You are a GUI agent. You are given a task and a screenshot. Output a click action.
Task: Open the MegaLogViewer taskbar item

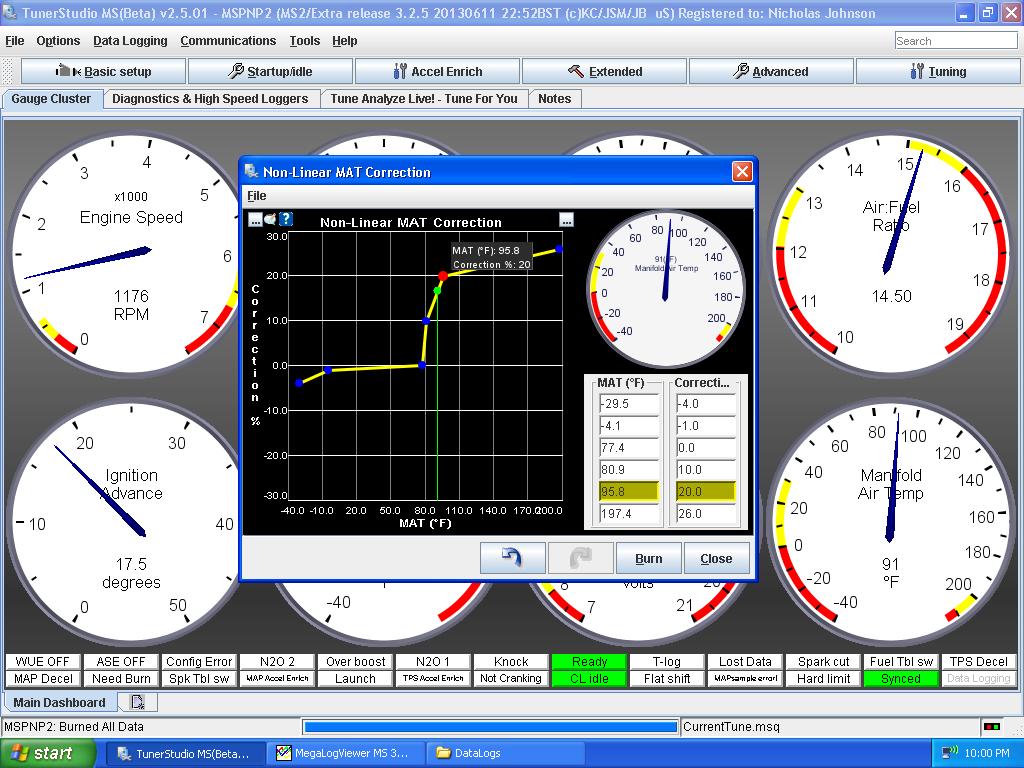pos(345,753)
